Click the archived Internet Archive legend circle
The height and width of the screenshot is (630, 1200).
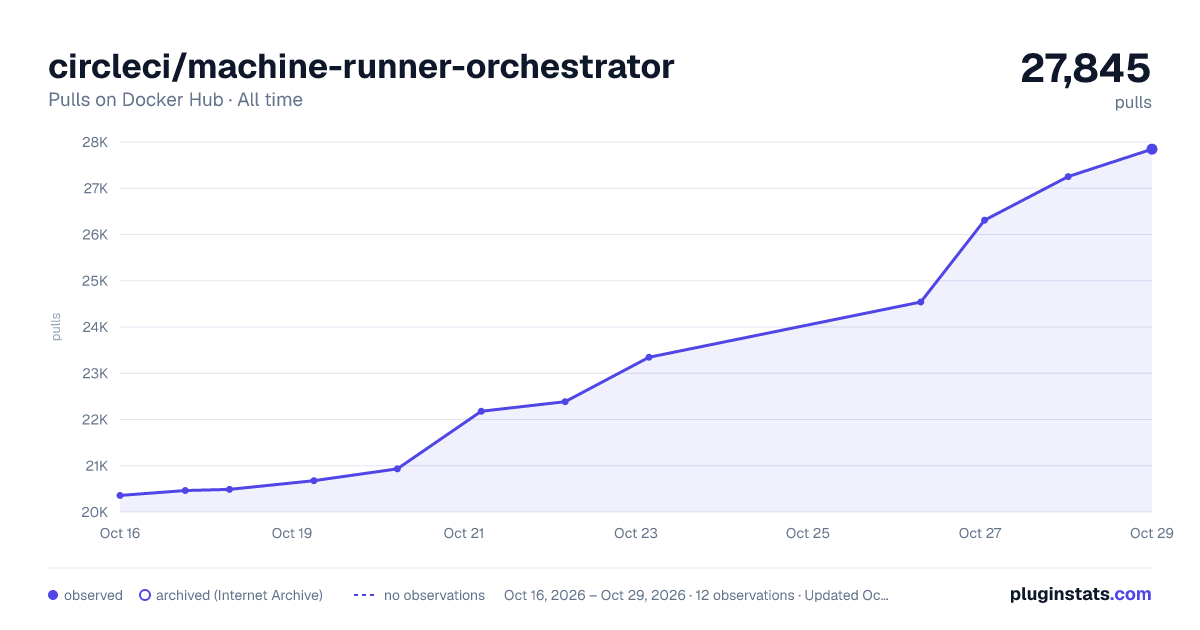144,595
